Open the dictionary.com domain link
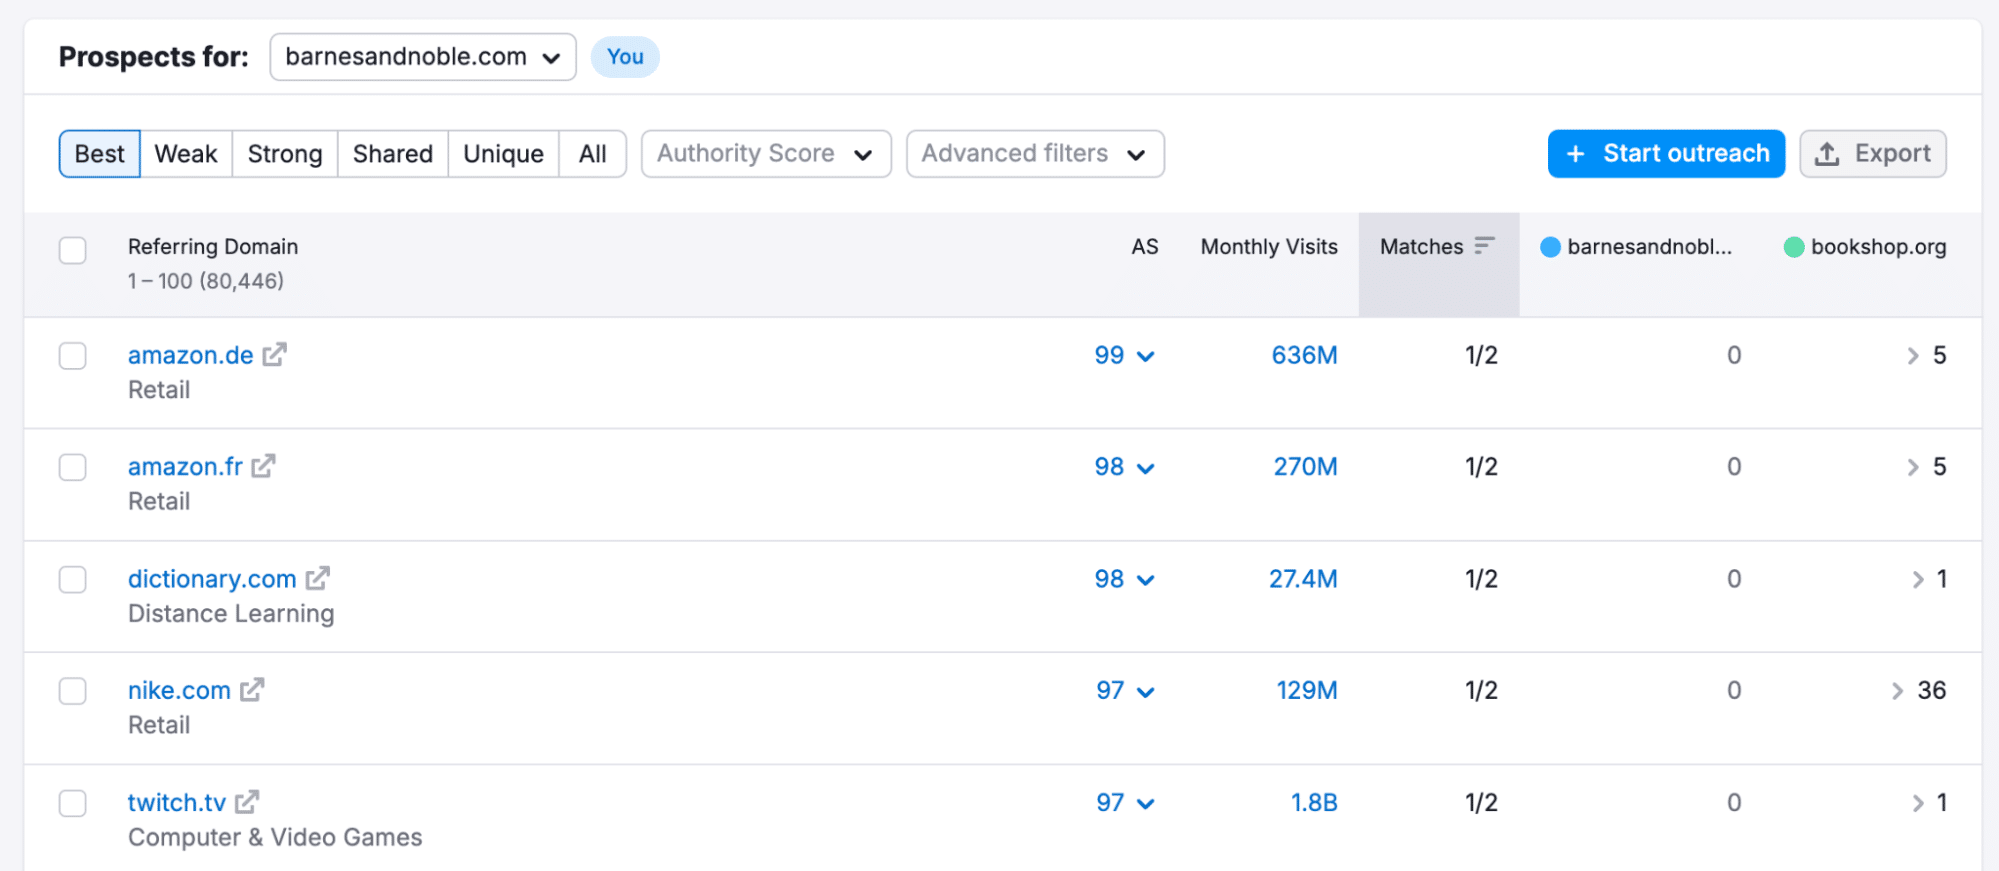The height and width of the screenshot is (871, 1999). (x=212, y=579)
